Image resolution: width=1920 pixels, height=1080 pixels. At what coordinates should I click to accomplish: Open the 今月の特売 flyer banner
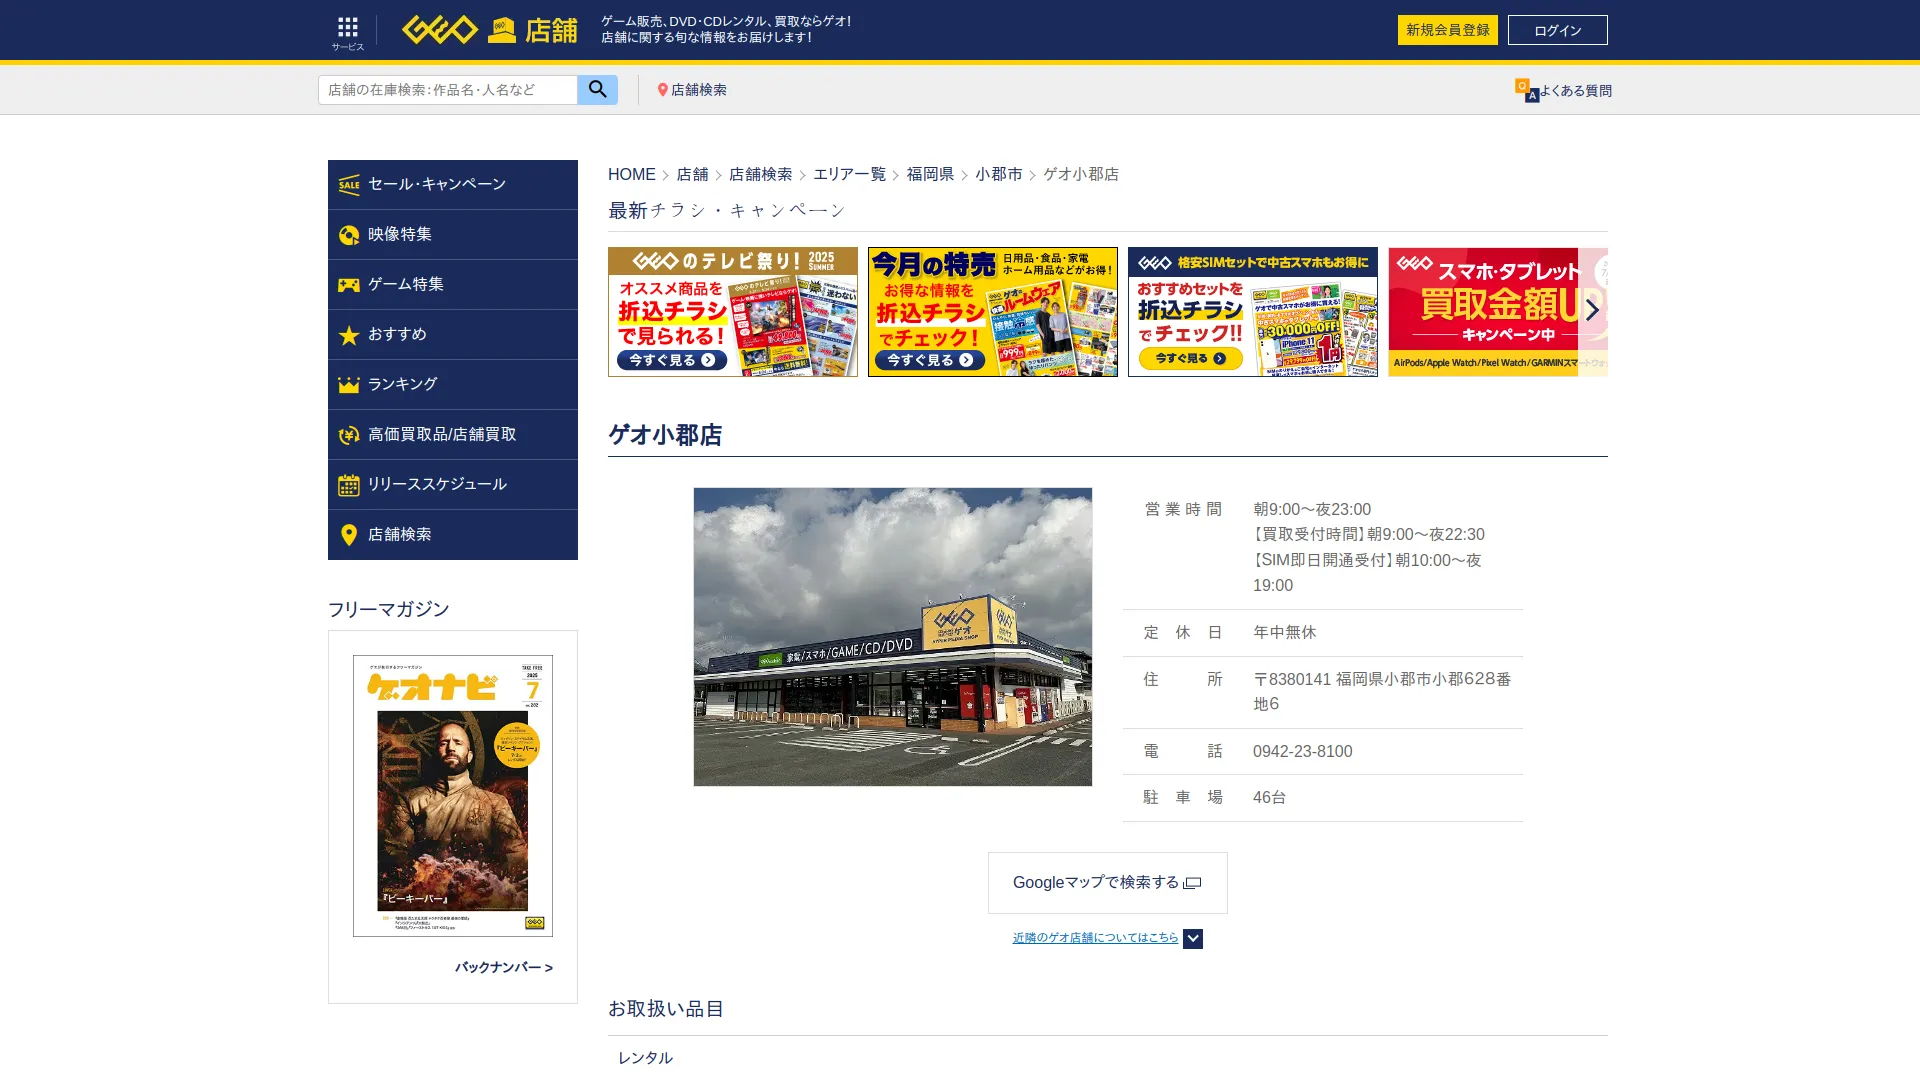click(993, 312)
